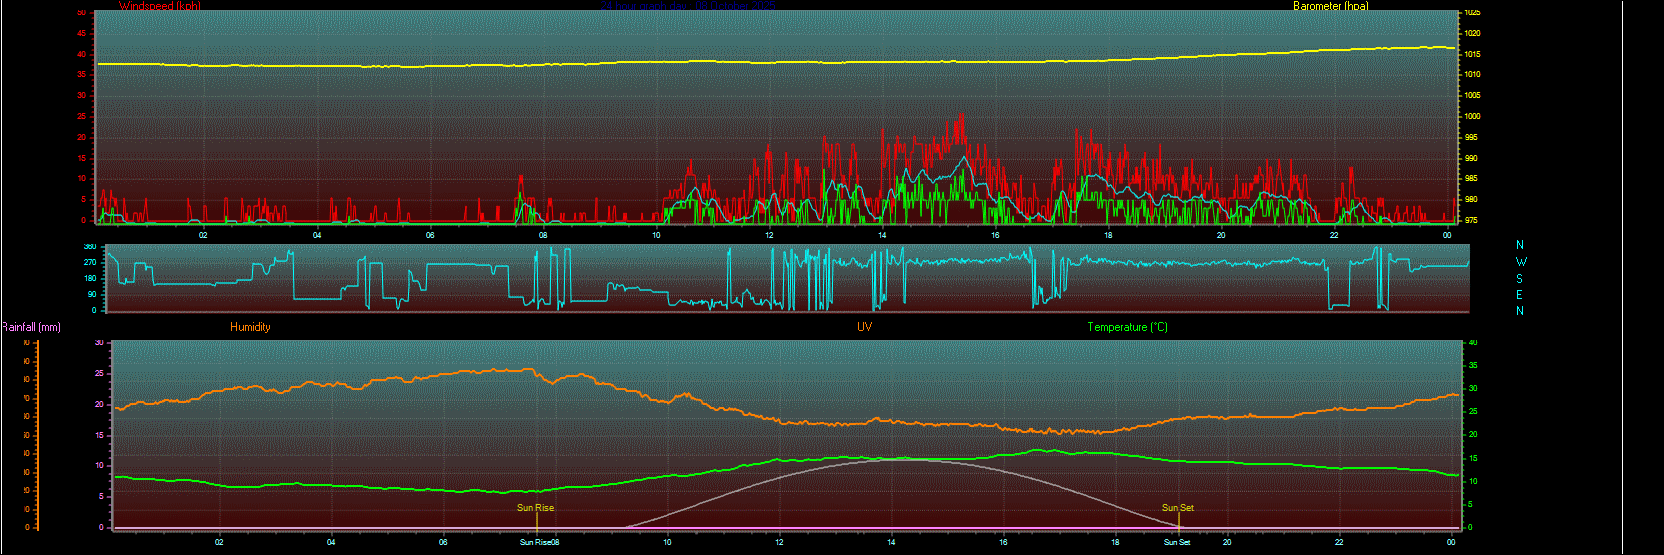Click the Barometer (hpa) axis label

pyautogui.click(x=1330, y=6)
